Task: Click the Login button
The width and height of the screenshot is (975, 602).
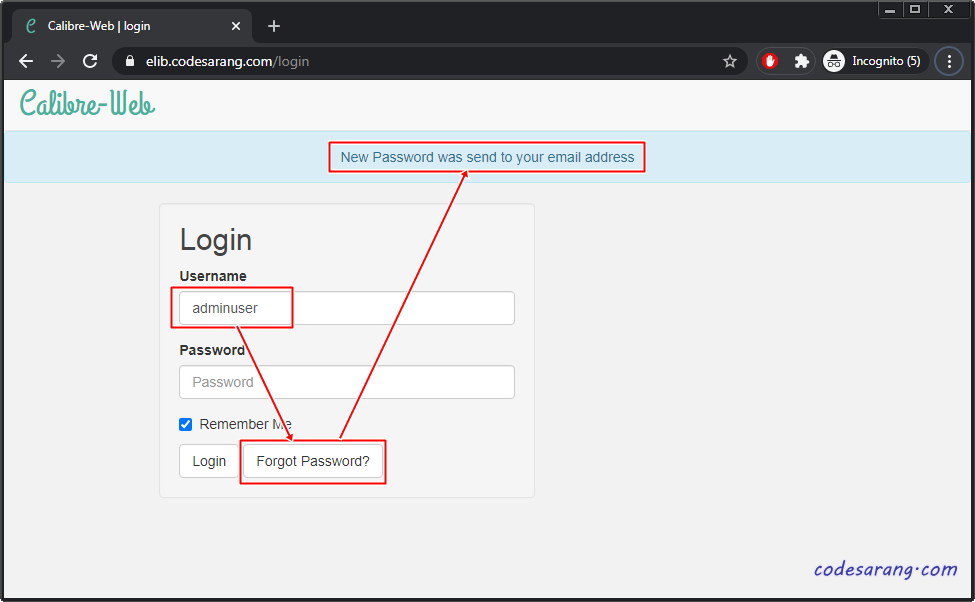Action: point(209,461)
